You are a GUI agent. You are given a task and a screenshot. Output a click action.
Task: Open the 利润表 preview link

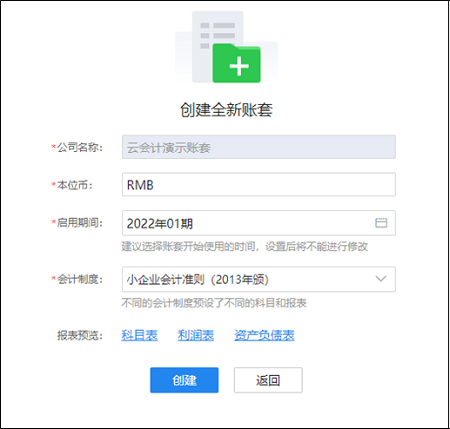tap(196, 335)
